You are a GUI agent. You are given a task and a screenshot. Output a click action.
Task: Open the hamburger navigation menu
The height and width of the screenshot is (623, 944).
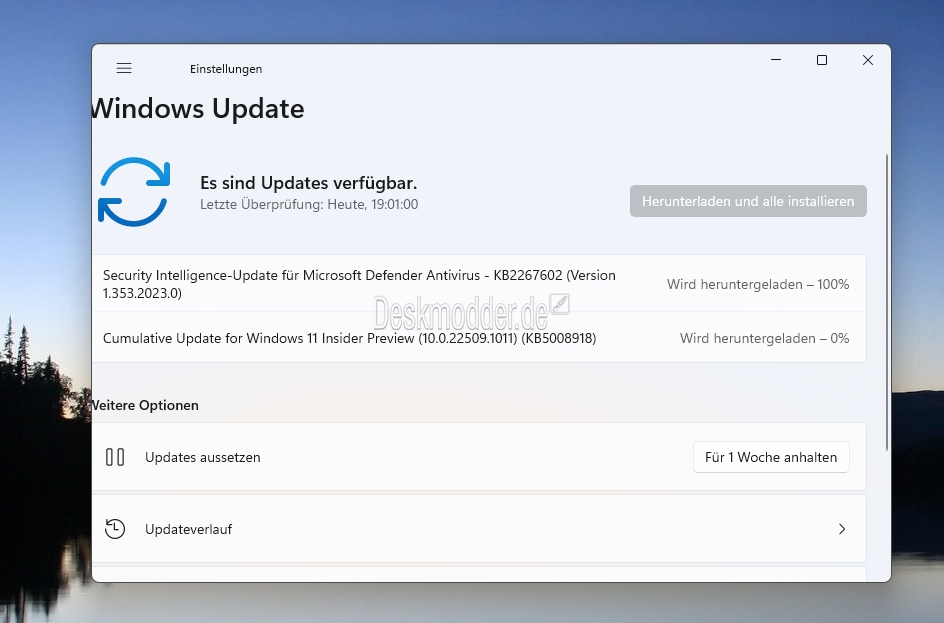(x=124, y=68)
